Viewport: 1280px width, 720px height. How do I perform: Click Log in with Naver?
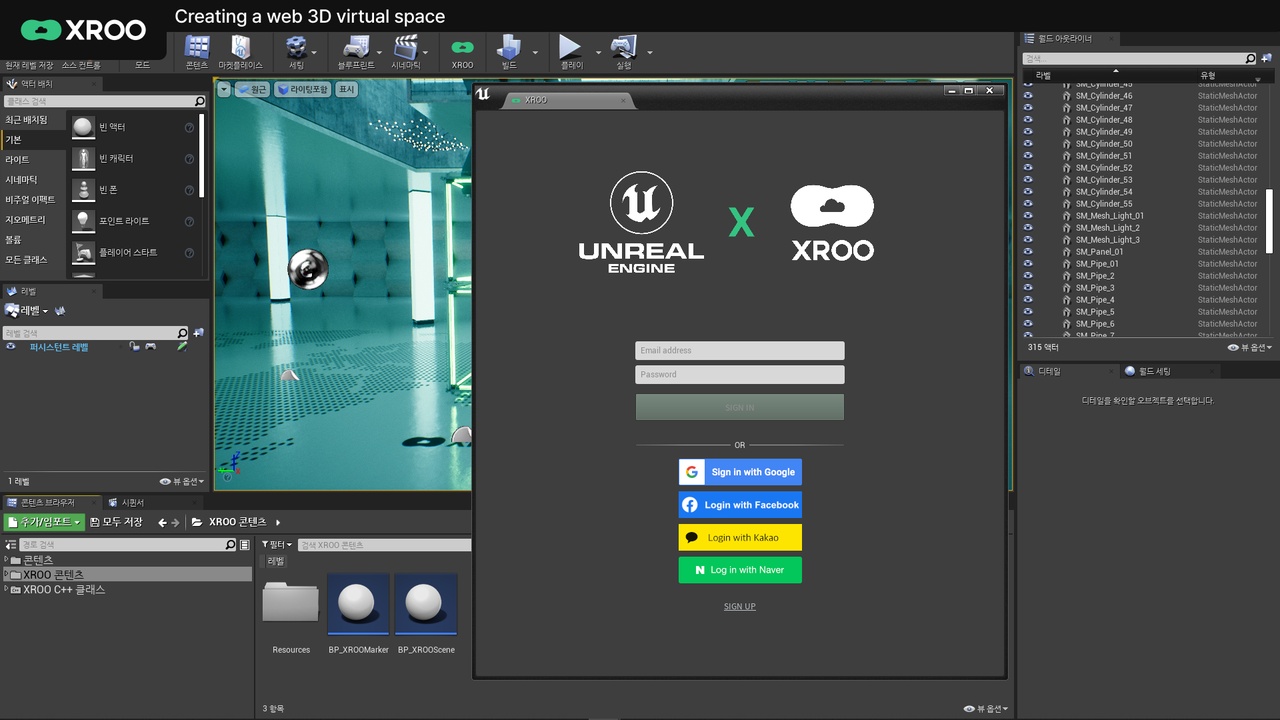click(740, 570)
